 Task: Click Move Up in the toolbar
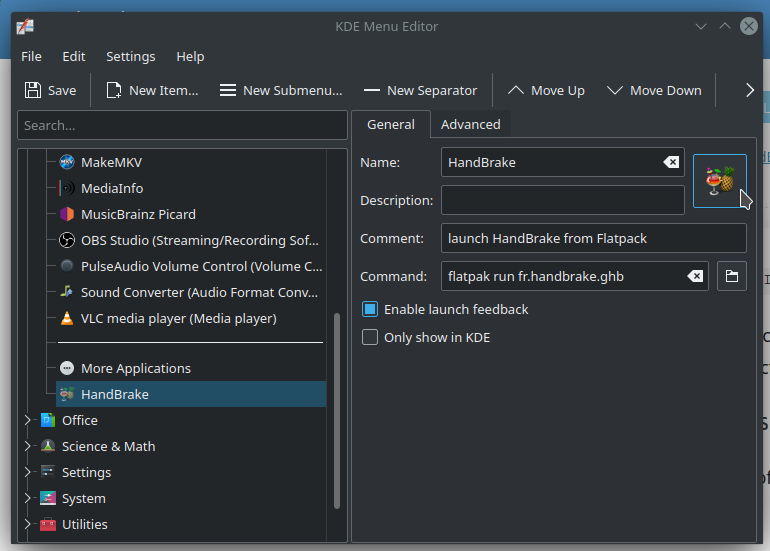coord(546,90)
